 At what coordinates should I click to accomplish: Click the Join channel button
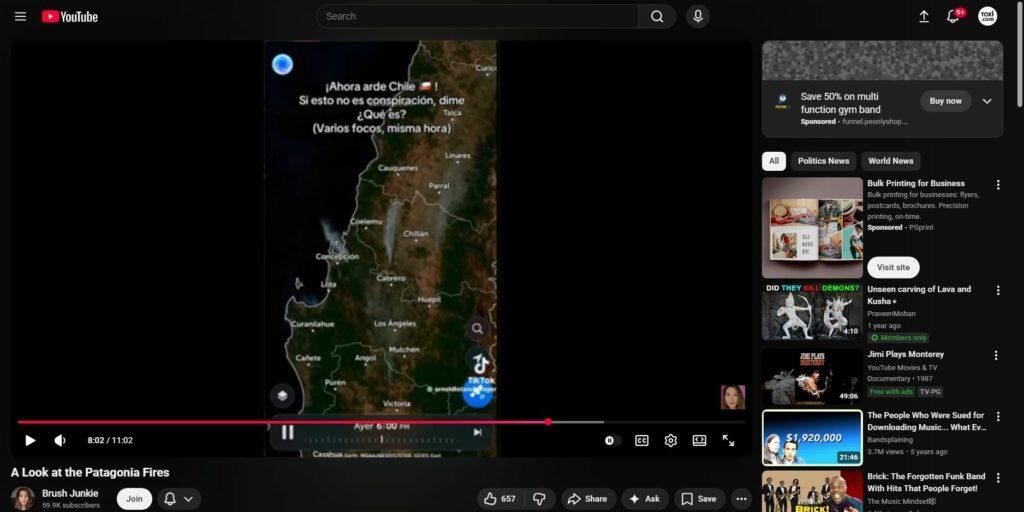(x=134, y=499)
